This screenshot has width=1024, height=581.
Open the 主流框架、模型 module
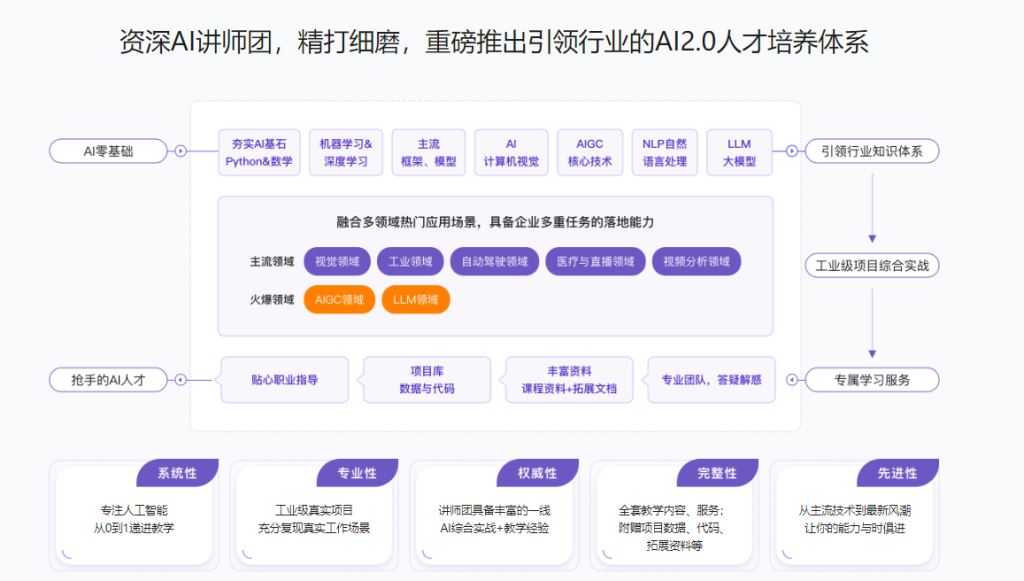click(427, 152)
